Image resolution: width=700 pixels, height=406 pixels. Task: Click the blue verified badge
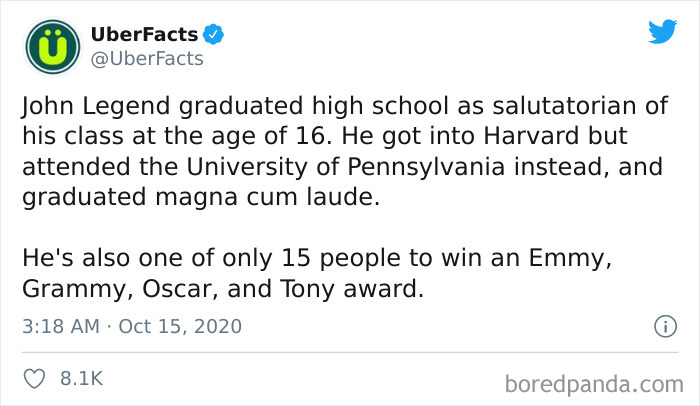click(214, 35)
